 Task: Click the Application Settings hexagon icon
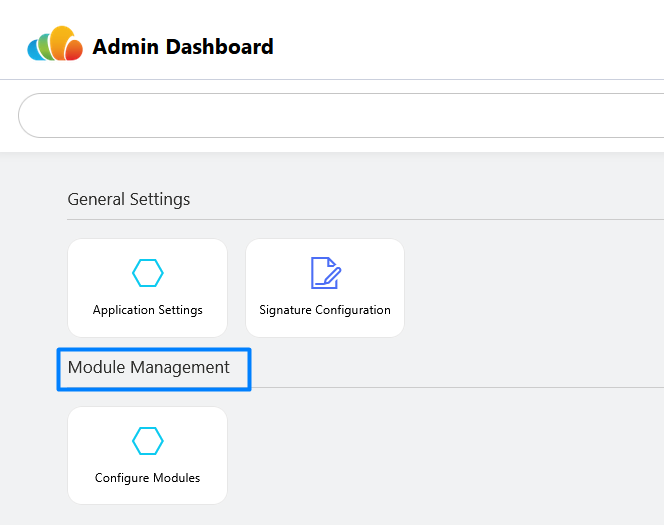[x=147, y=273]
